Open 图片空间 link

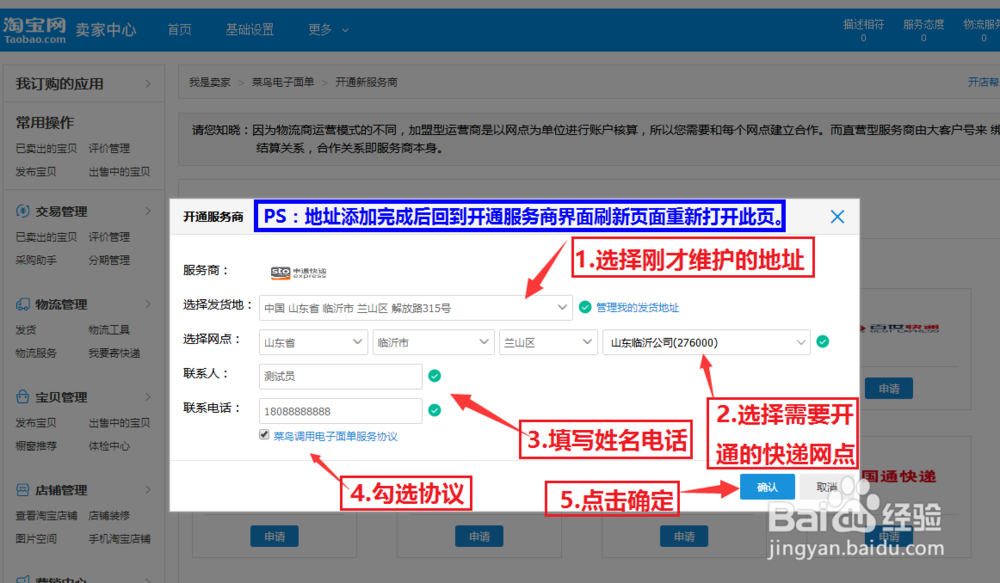[x=36, y=539]
